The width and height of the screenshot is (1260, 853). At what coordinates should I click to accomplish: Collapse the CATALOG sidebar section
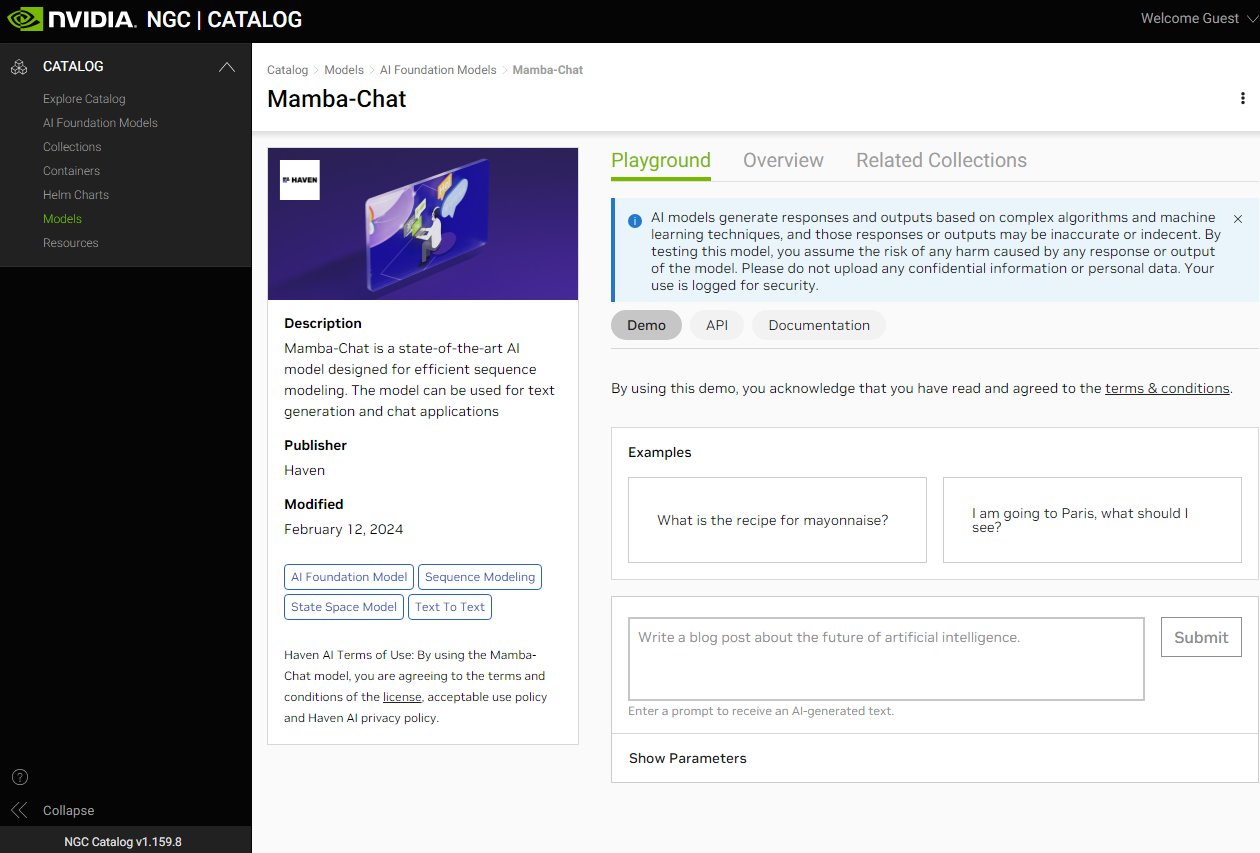point(227,67)
